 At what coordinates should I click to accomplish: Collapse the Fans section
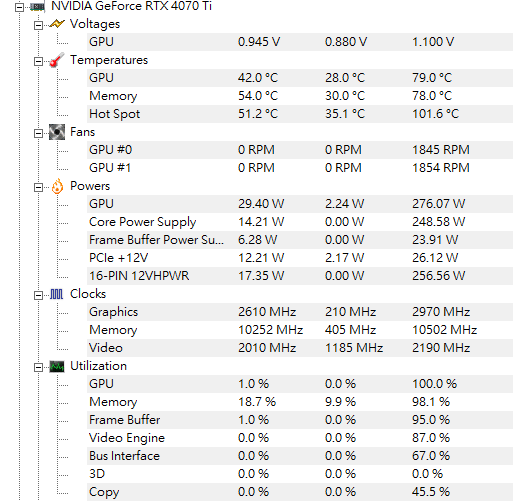pyautogui.click(x=38, y=133)
